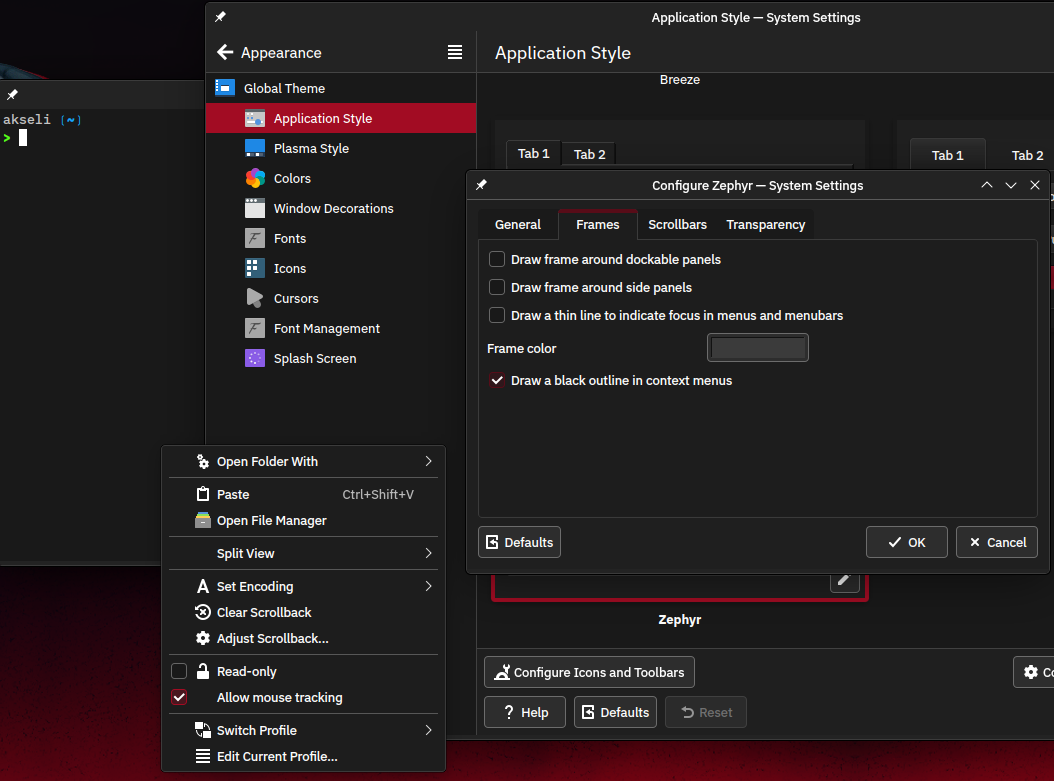
Task: Enable thin focus line in menus checkbox
Action: (497, 315)
